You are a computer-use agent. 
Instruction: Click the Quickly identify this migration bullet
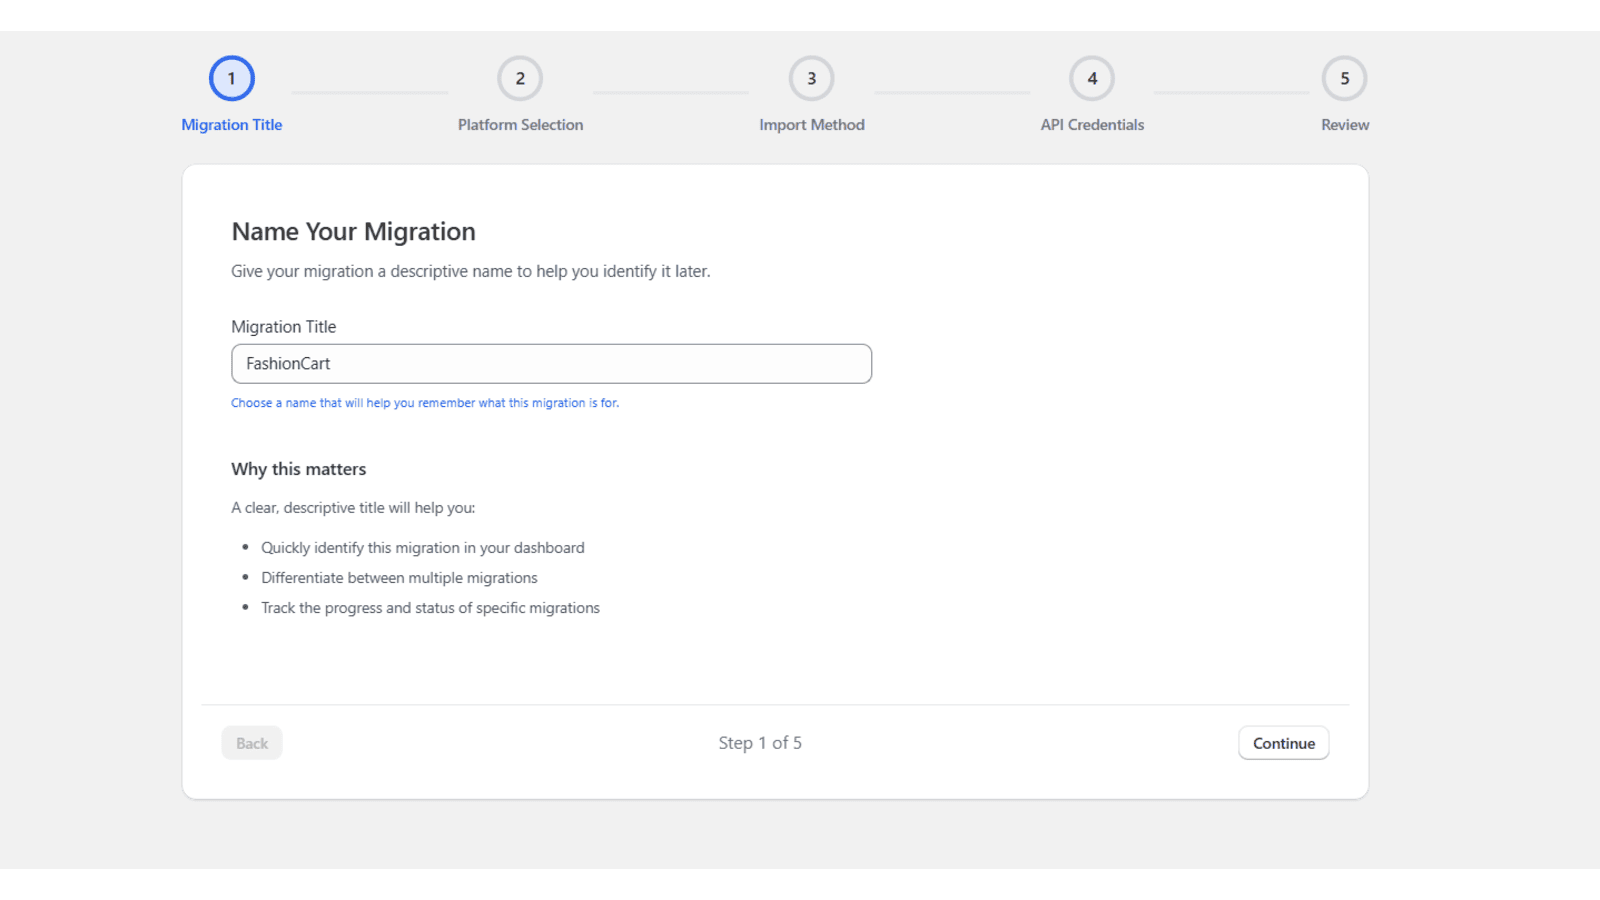pos(422,548)
